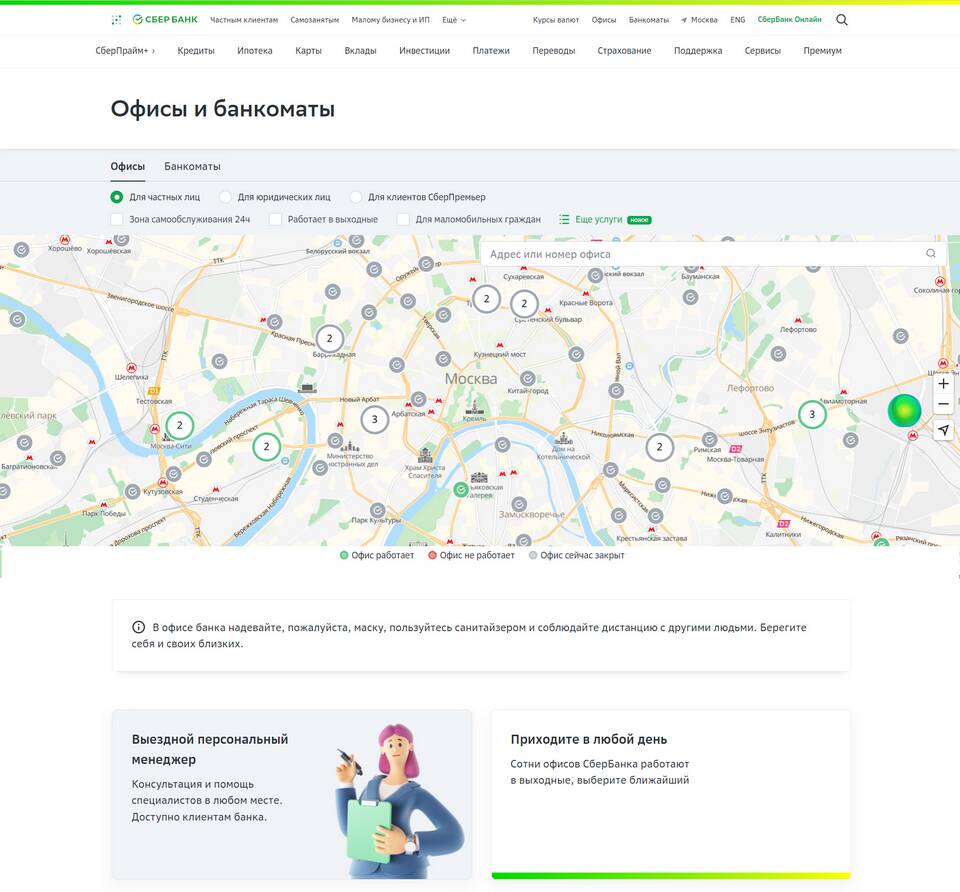Click the magnifier inside the address search box
The image size is (960, 892).
(931, 253)
